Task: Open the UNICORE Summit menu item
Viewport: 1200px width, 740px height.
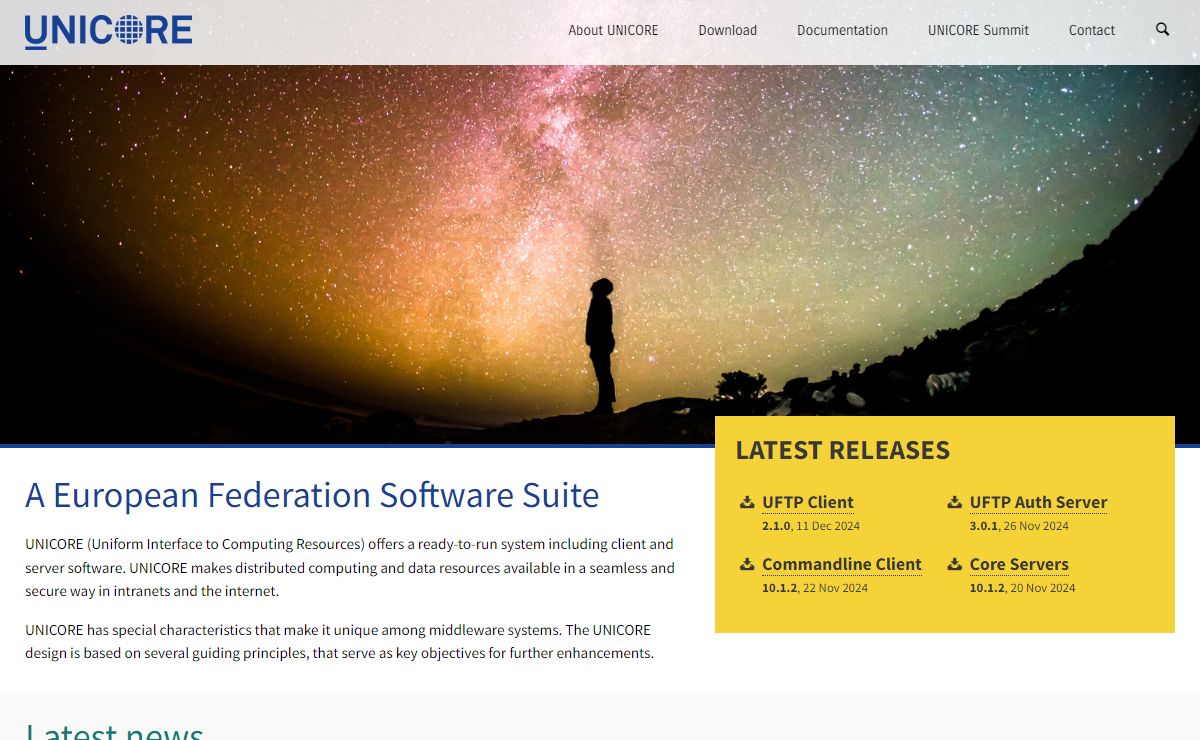Action: (978, 30)
